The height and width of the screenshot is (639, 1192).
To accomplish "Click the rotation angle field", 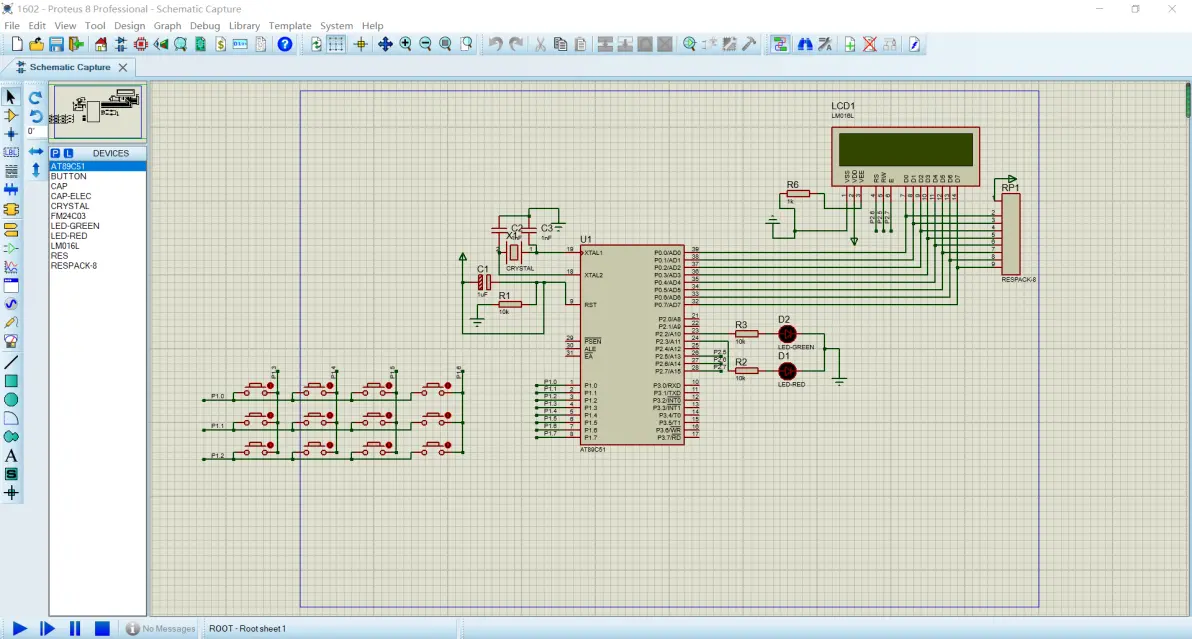I will [x=34, y=131].
